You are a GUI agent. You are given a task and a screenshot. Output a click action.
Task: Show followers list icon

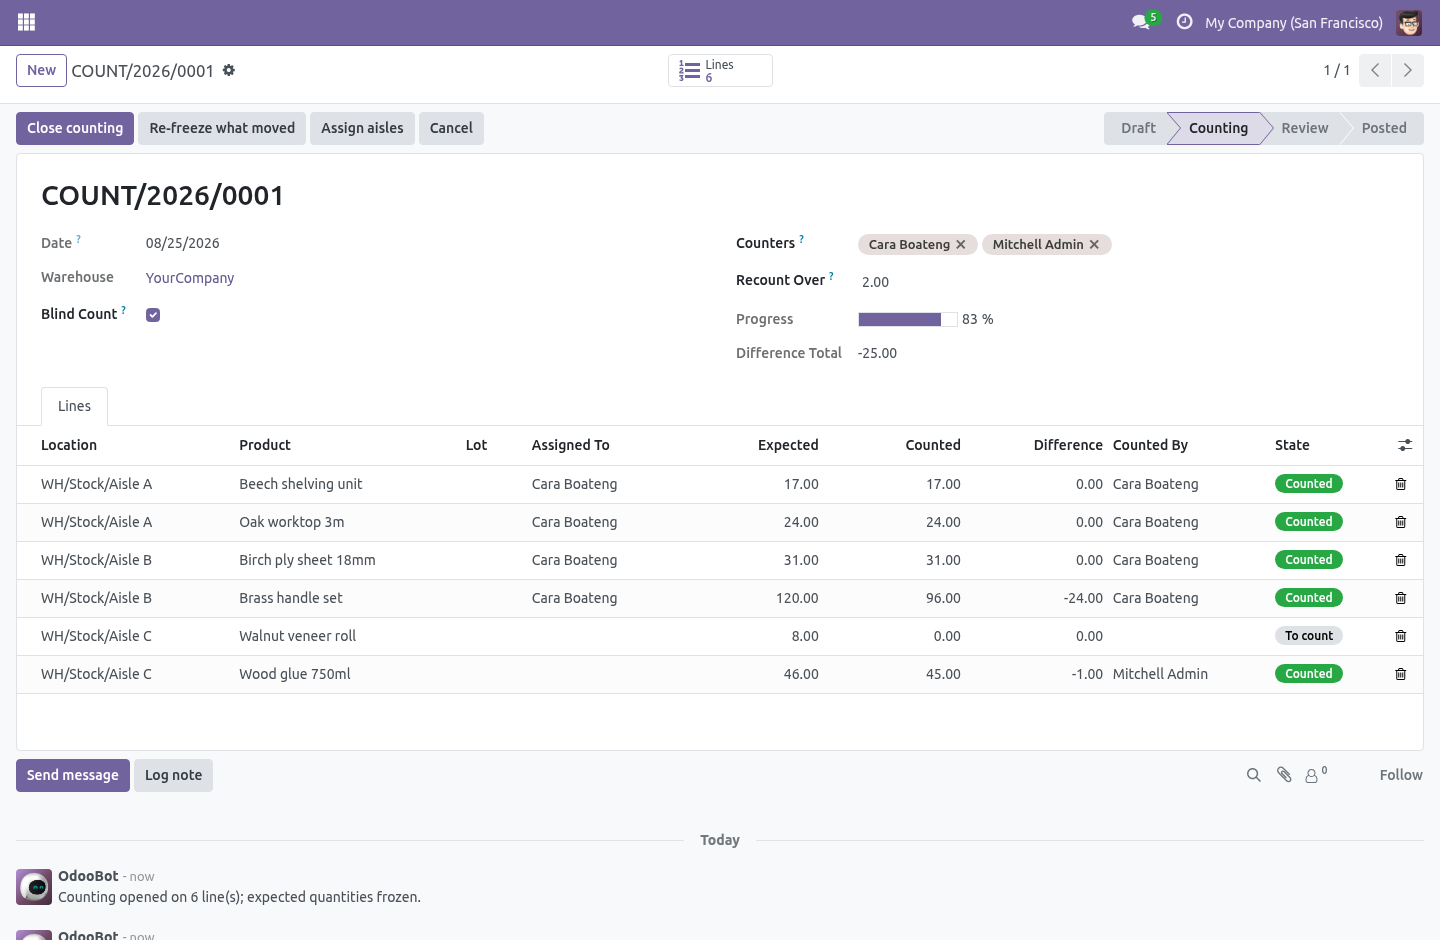[x=1316, y=775]
